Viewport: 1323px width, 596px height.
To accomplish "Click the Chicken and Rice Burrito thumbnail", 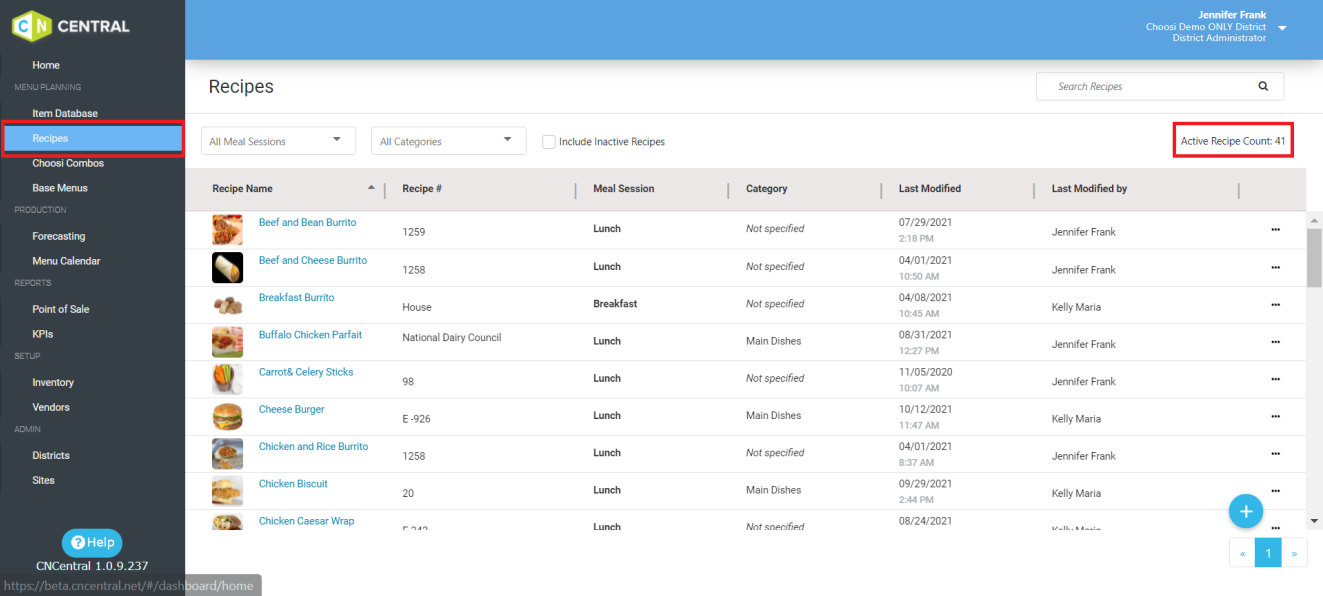I will [227, 454].
